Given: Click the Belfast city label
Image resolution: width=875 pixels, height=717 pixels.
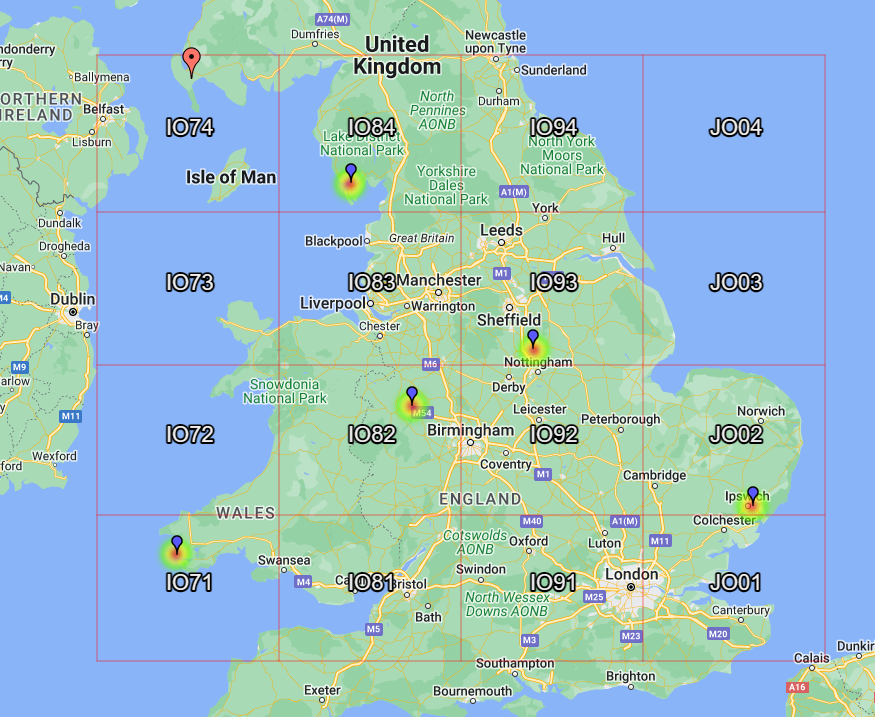Looking at the screenshot, I should click(x=104, y=109).
